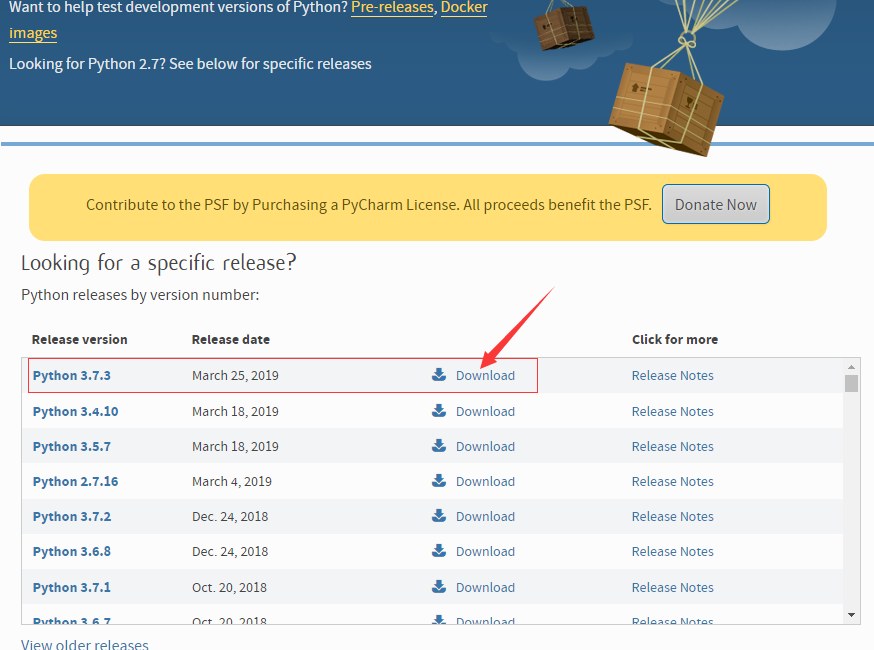Open Python 3.7.1 release page
Screen dimensions: 874x650
[x=72, y=588]
